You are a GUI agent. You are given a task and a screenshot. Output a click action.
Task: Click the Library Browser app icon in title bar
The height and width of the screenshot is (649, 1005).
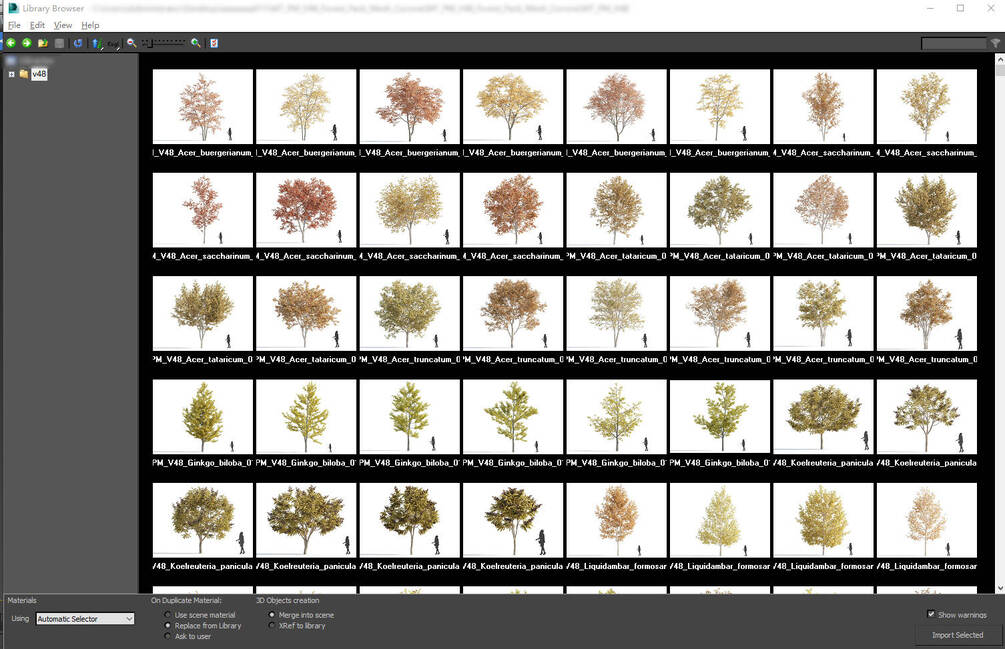pyautogui.click(x=13, y=8)
